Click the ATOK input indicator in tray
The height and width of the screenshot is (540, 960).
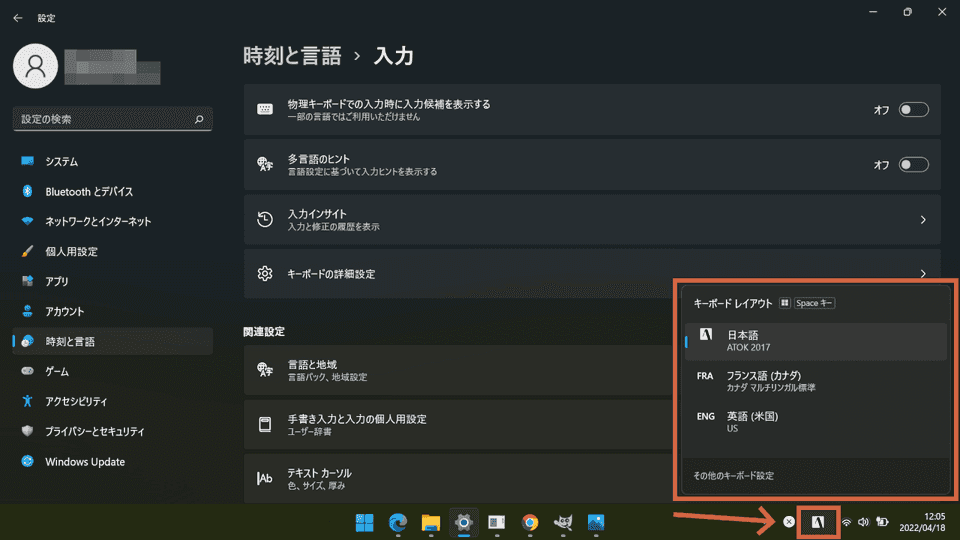(x=818, y=522)
